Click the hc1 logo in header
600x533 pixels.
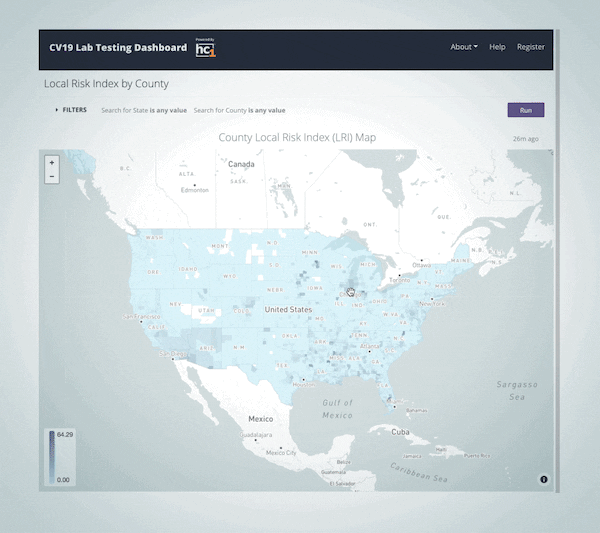tap(205, 48)
